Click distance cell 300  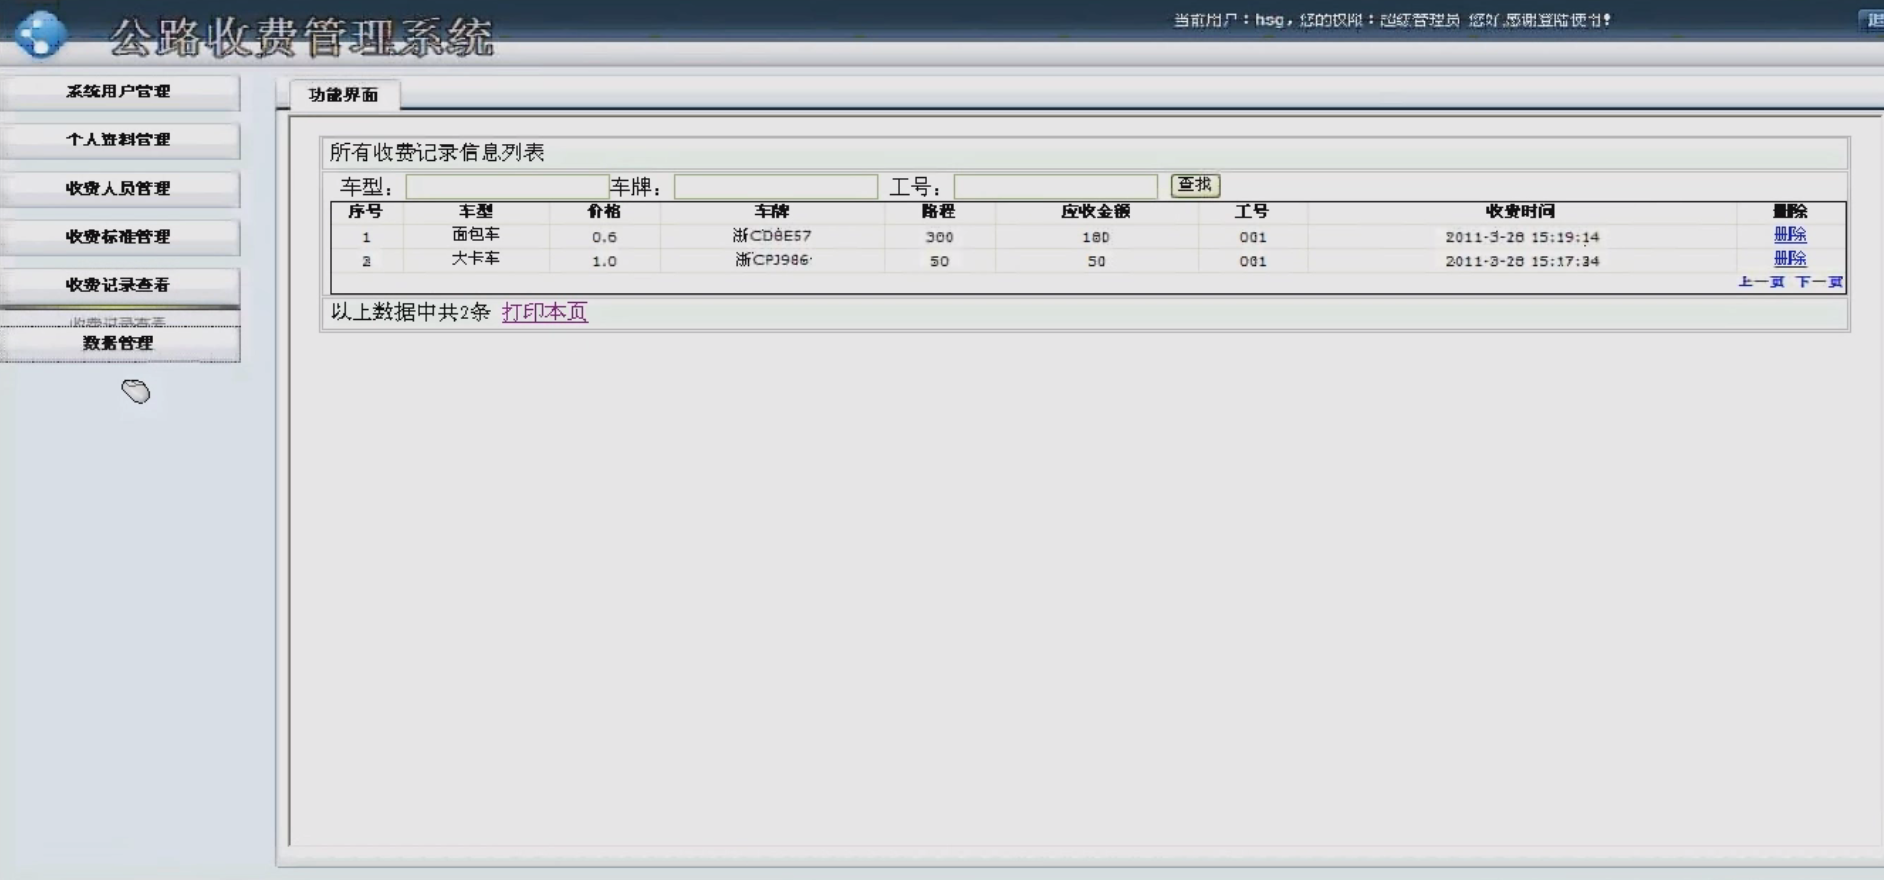coord(939,237)
